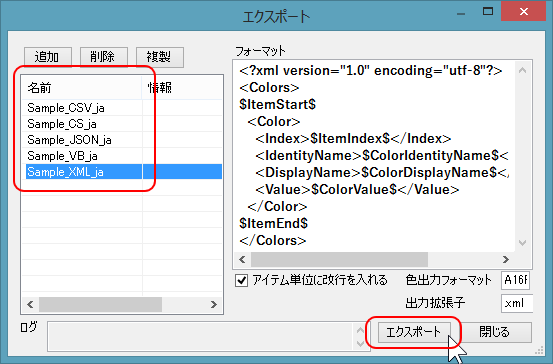Click the format box's right scroll arrow
The image size is (553, 364).
tap(506, 260)
